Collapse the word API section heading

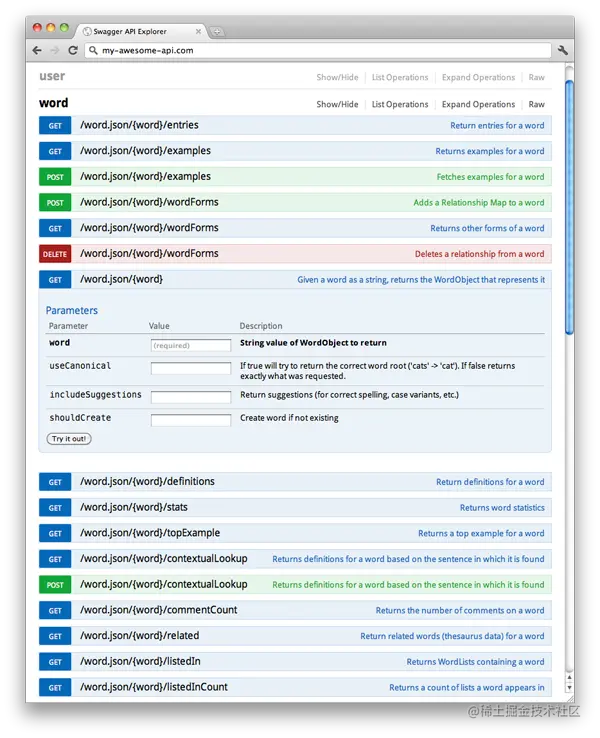54,103
